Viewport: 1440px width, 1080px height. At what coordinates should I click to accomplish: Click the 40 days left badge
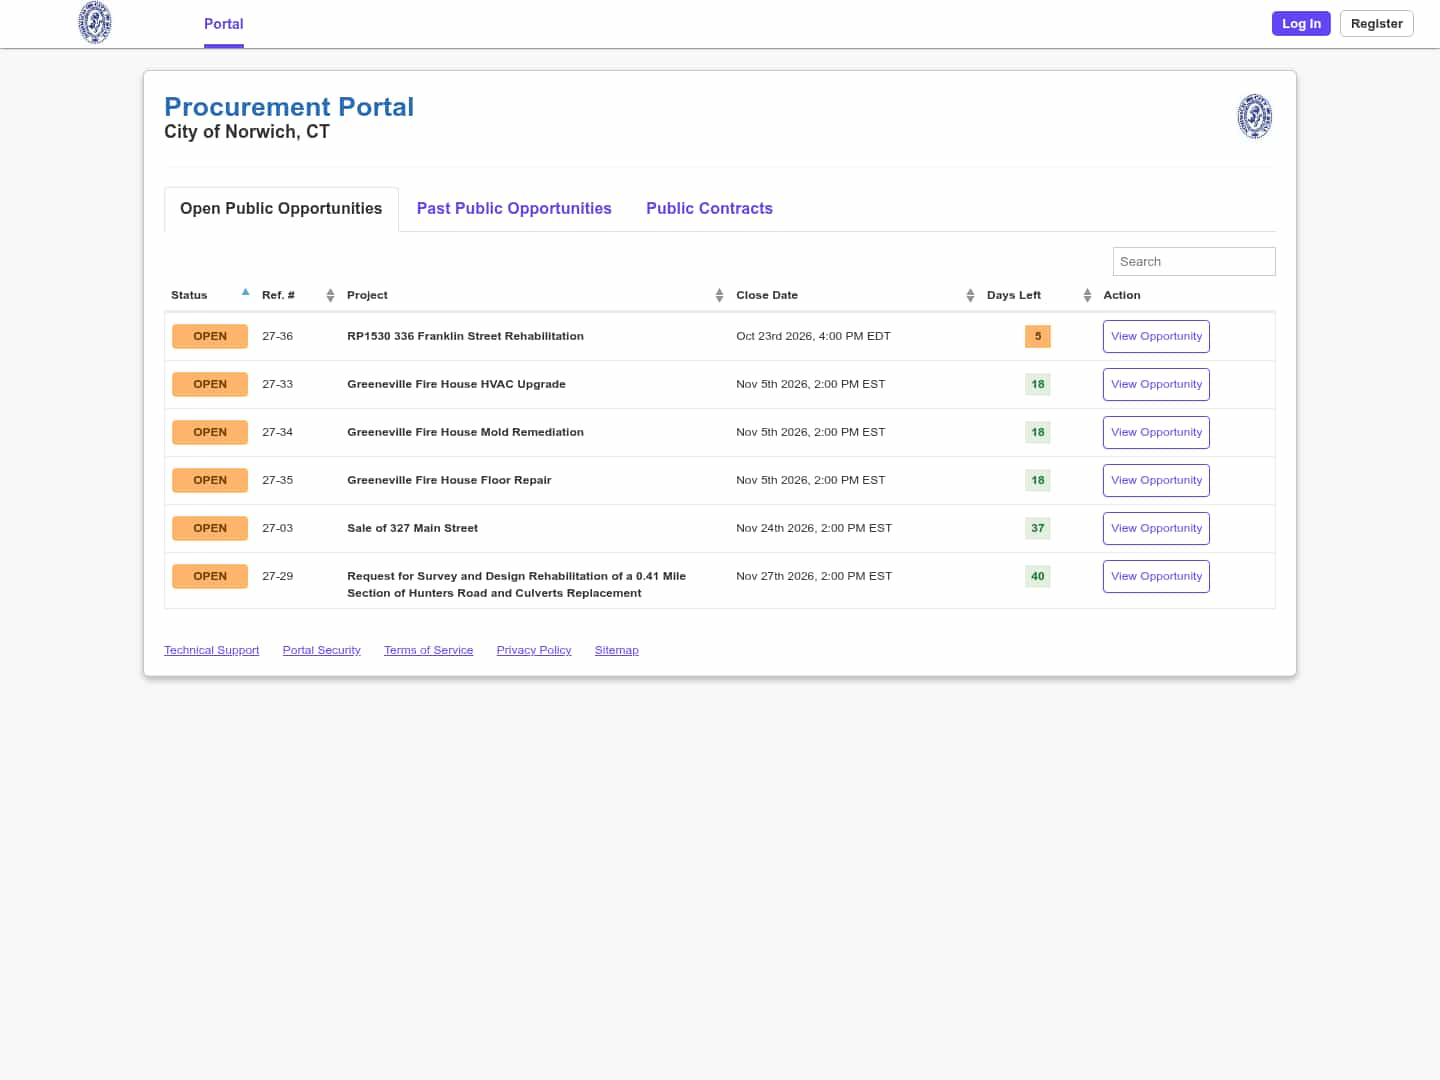pyautogui.click(x=1038, y=577)
